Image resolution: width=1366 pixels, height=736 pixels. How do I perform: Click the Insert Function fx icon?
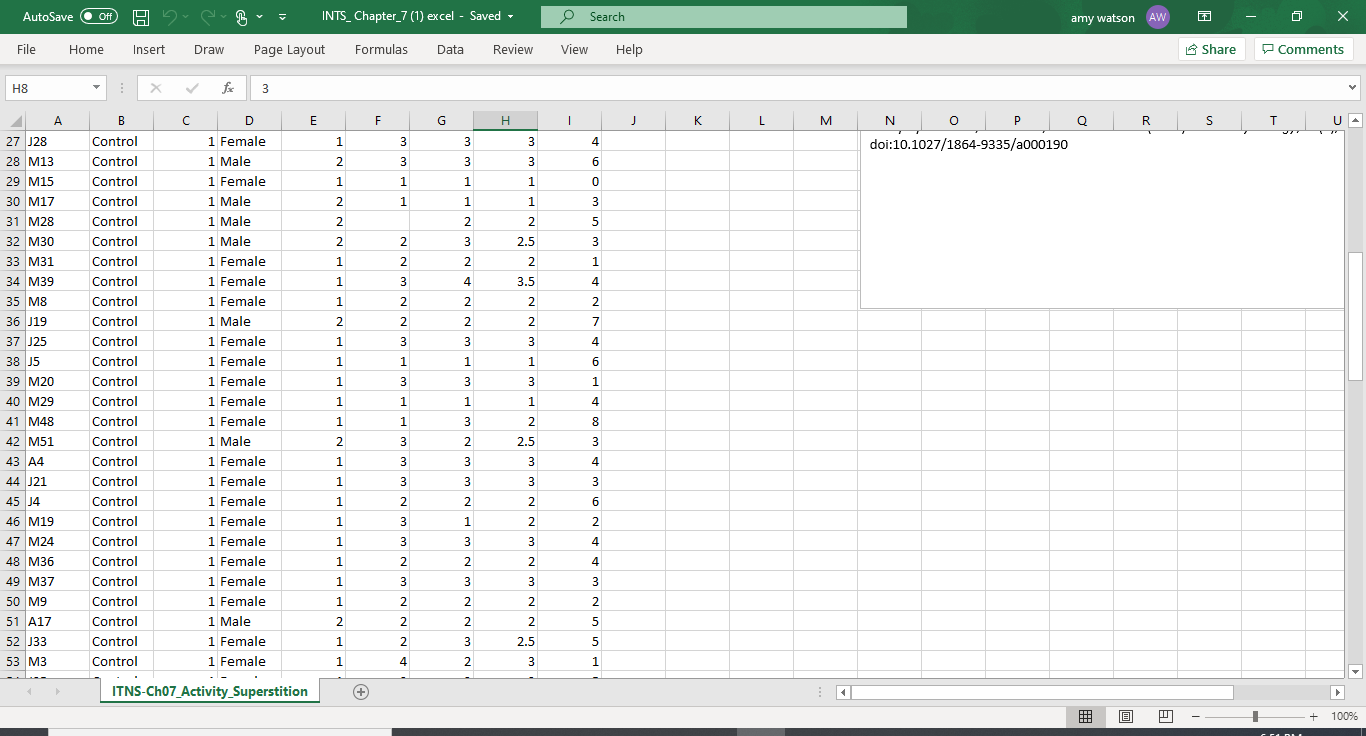point(227,88)
